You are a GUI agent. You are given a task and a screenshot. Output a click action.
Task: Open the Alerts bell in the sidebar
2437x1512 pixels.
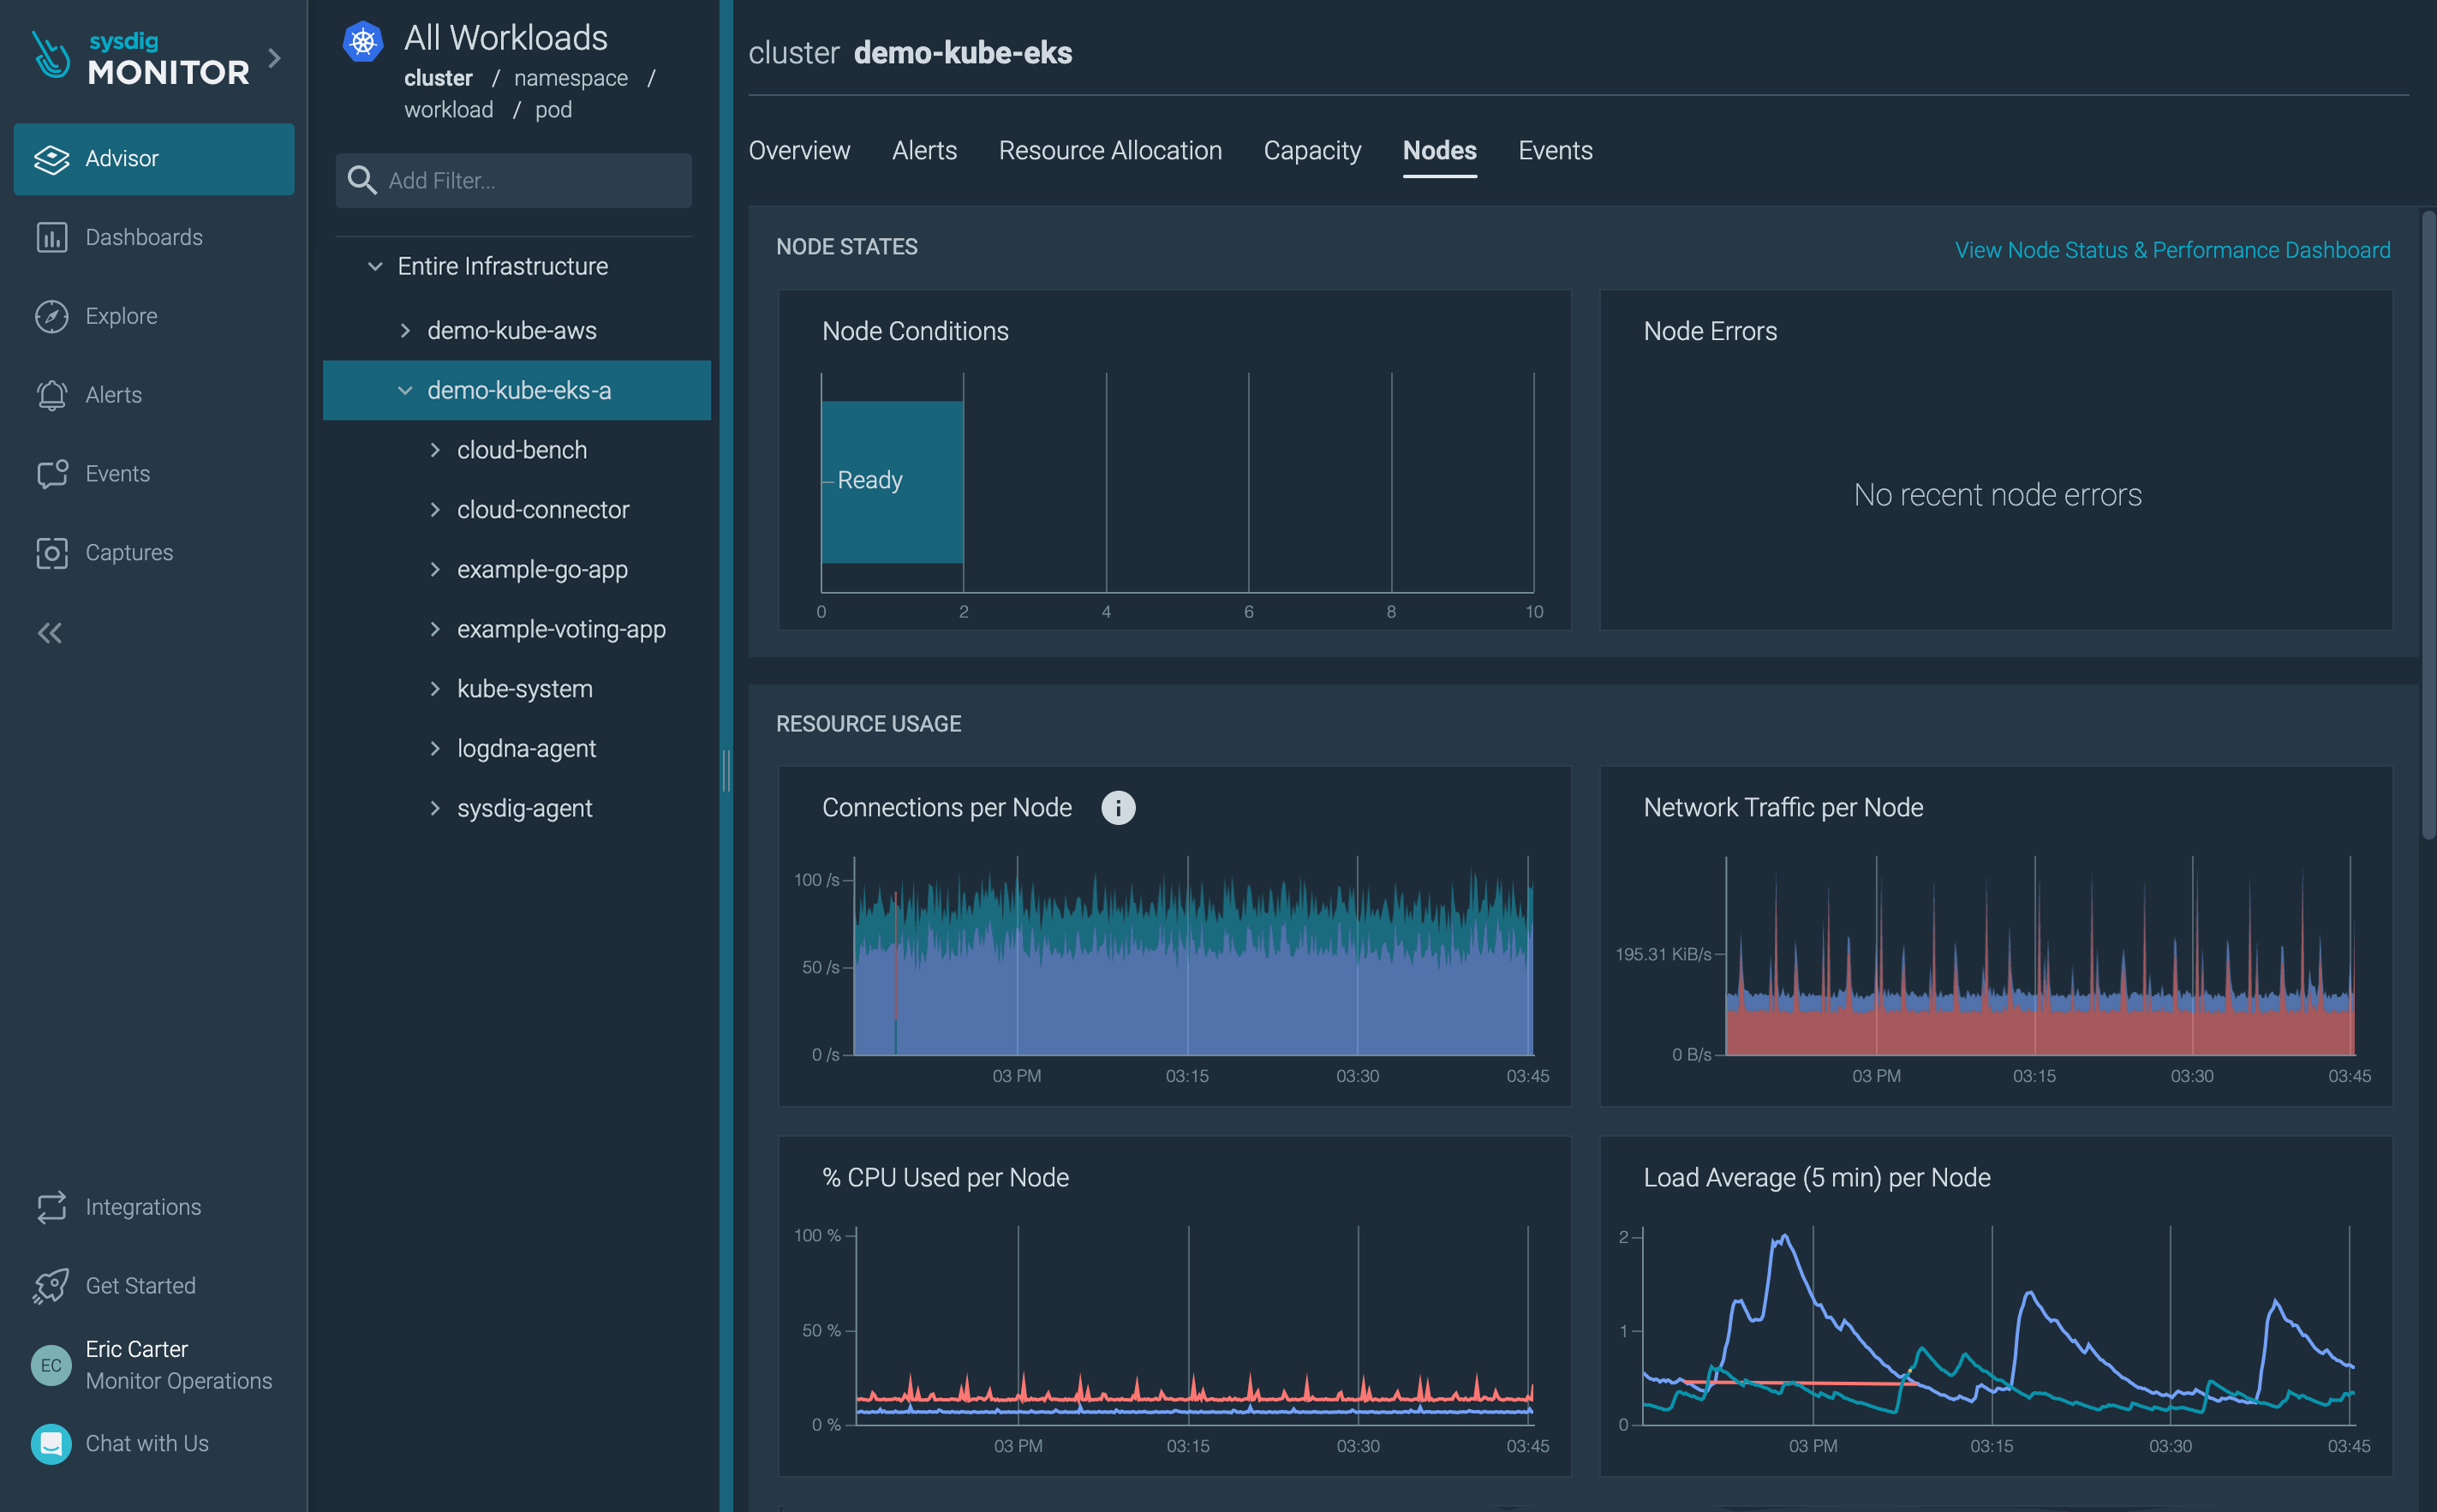pyautogui.click(x=51, y=394)
